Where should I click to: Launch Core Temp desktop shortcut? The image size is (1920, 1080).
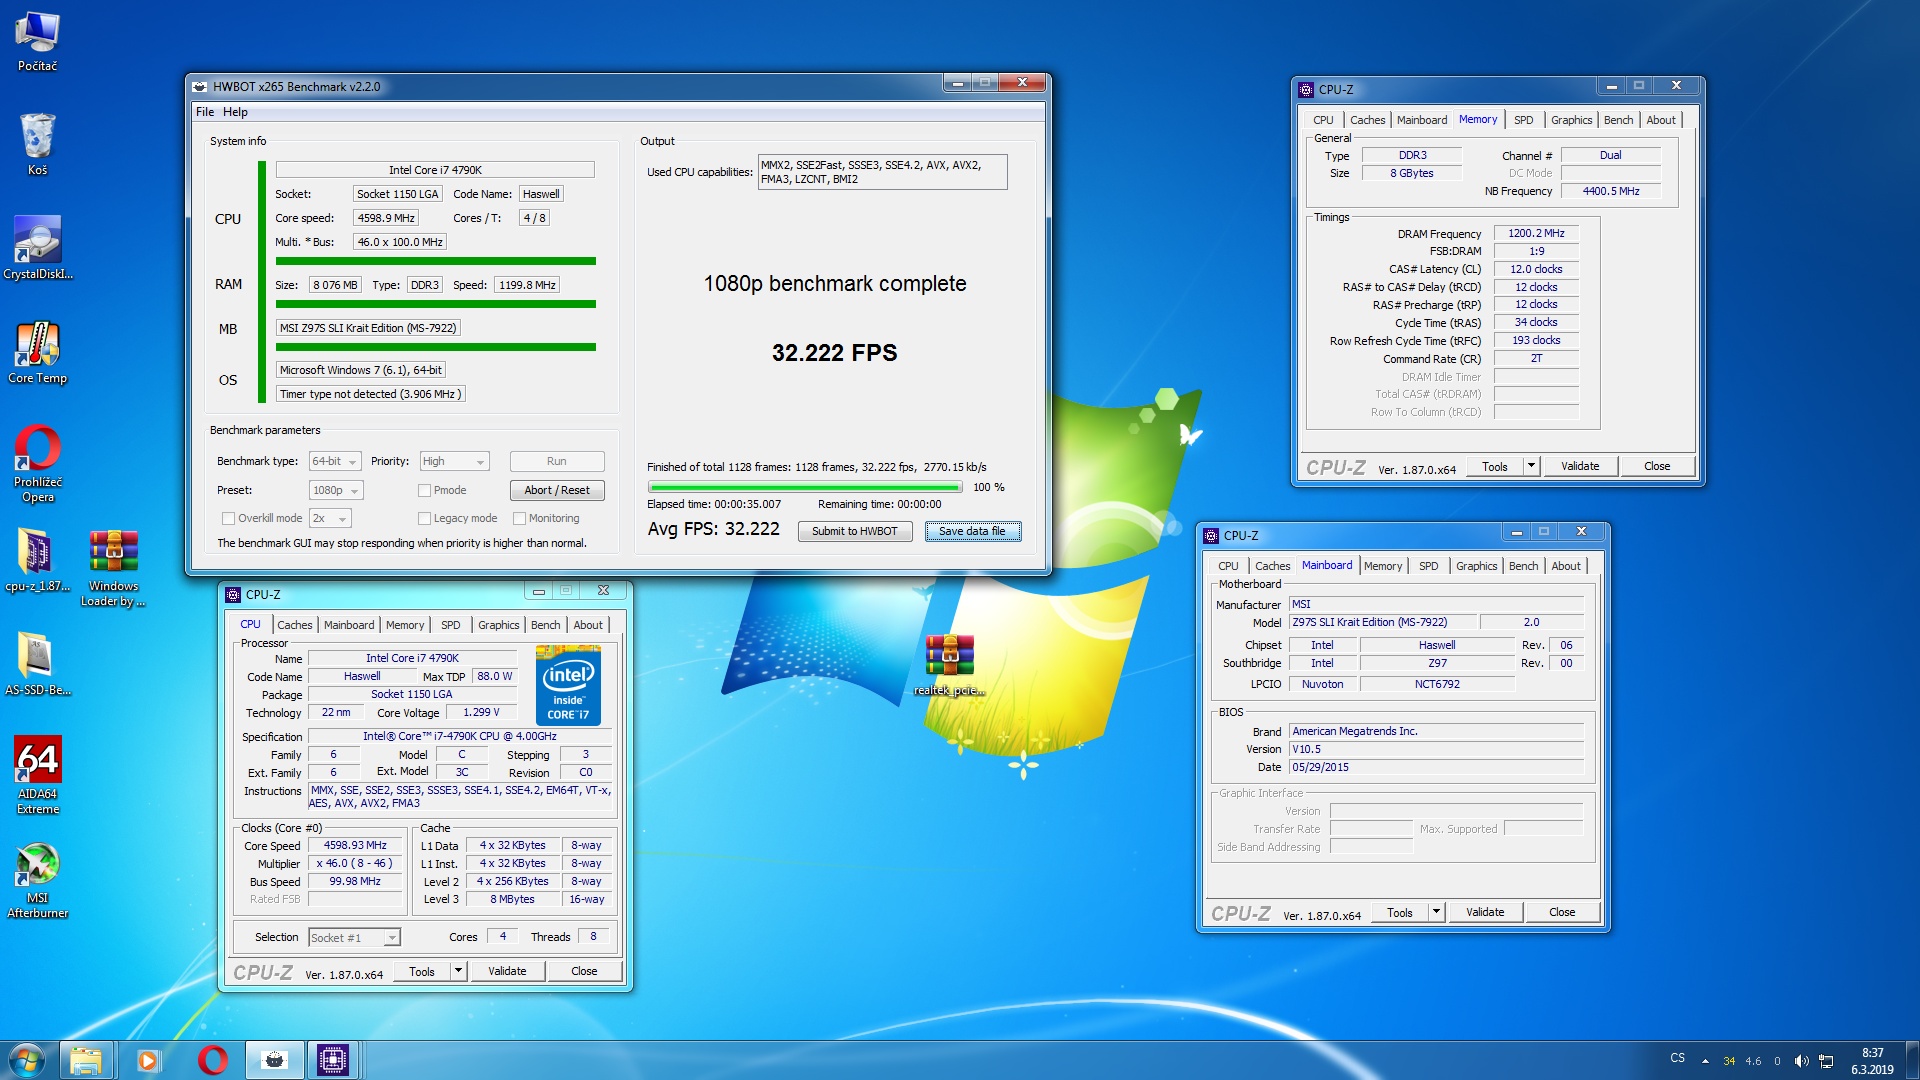click(x=37, y=353)
